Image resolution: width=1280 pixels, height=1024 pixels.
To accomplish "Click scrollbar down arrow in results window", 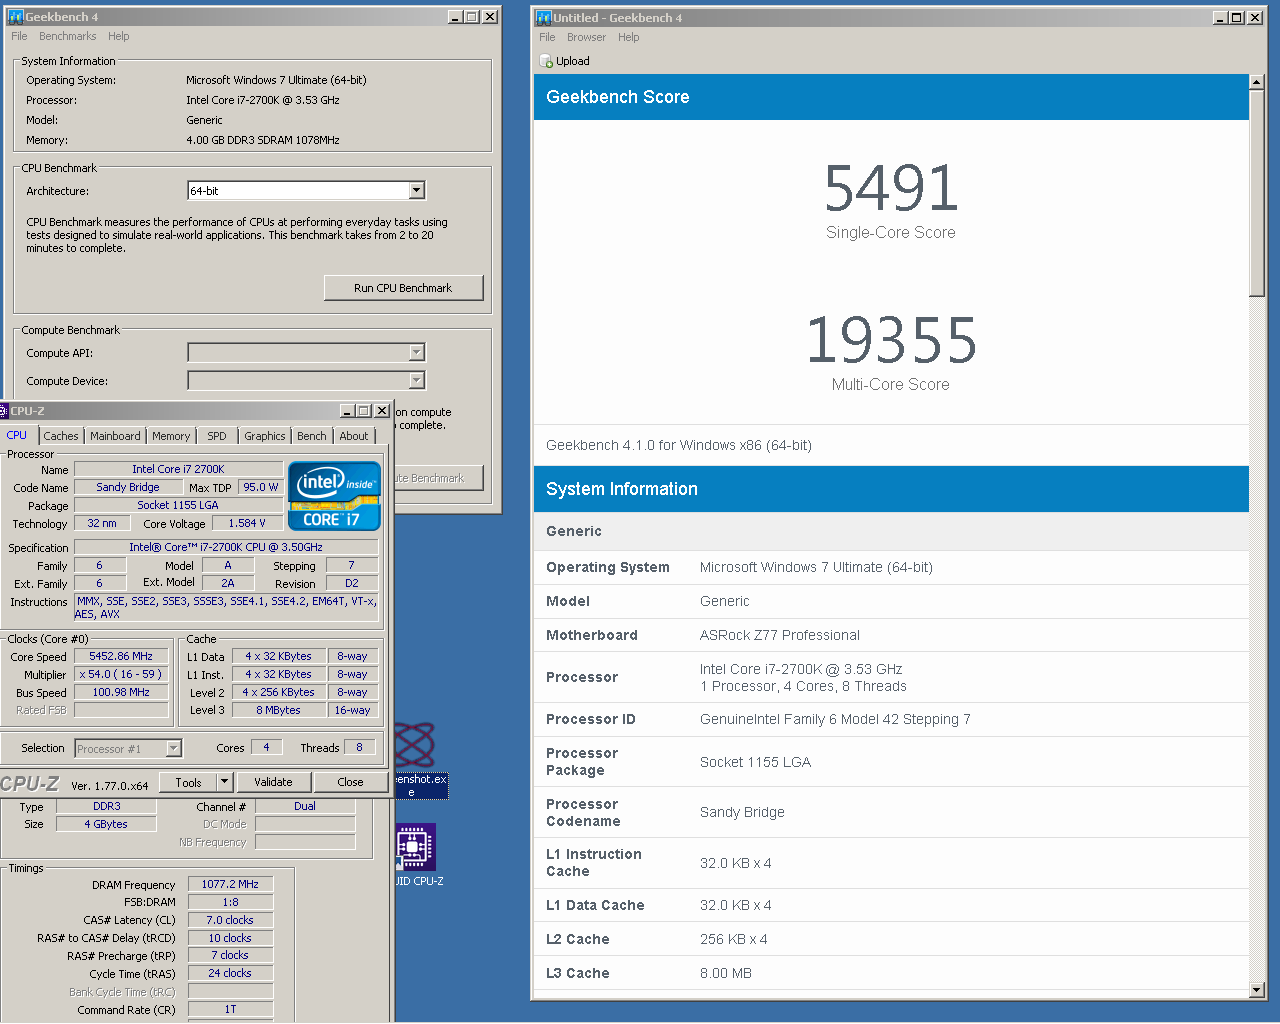I will point(1257,990).
